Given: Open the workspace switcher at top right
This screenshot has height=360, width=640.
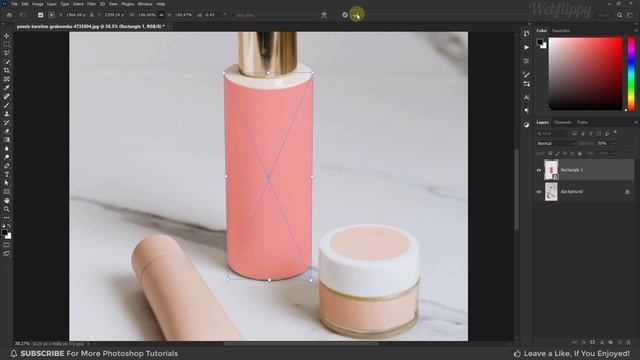Looking at the screenshot, I should pos(630,15).
